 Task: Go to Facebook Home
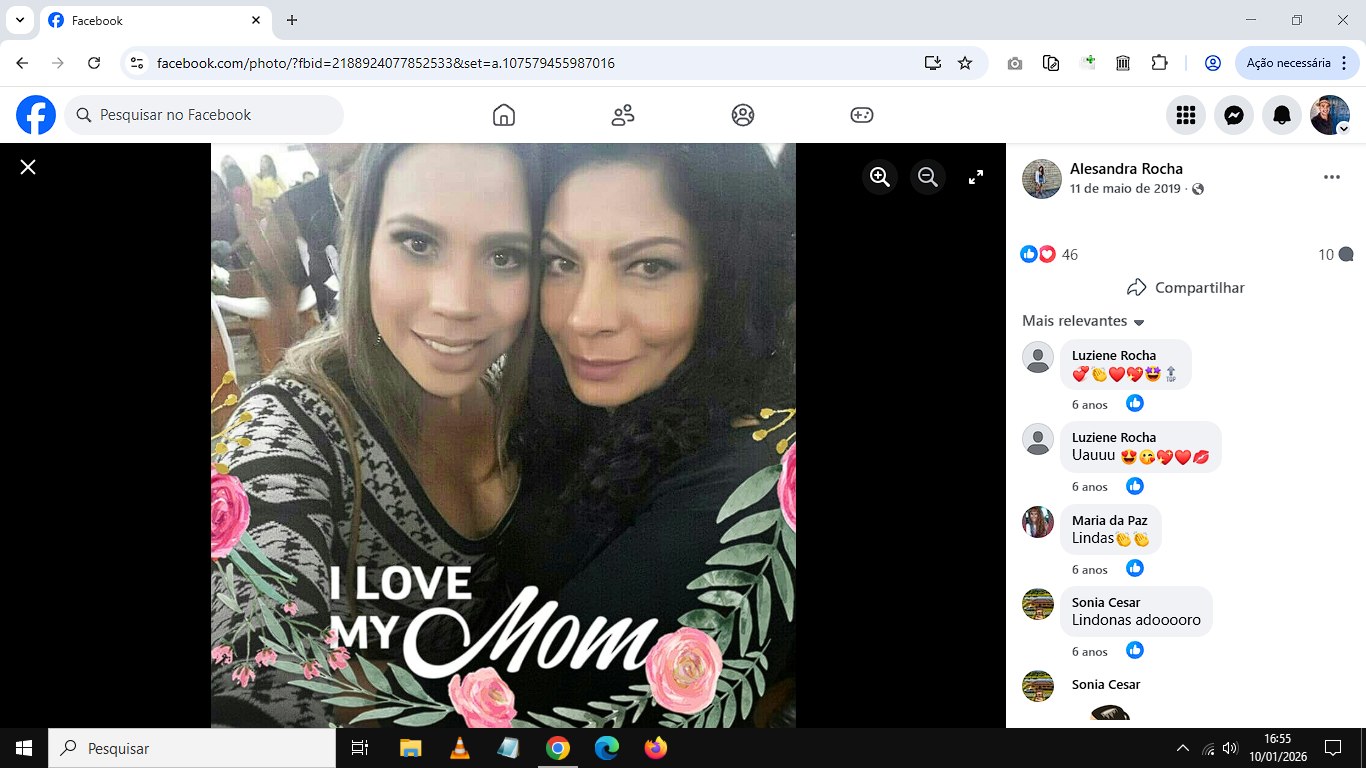click(x=504, y=115)
